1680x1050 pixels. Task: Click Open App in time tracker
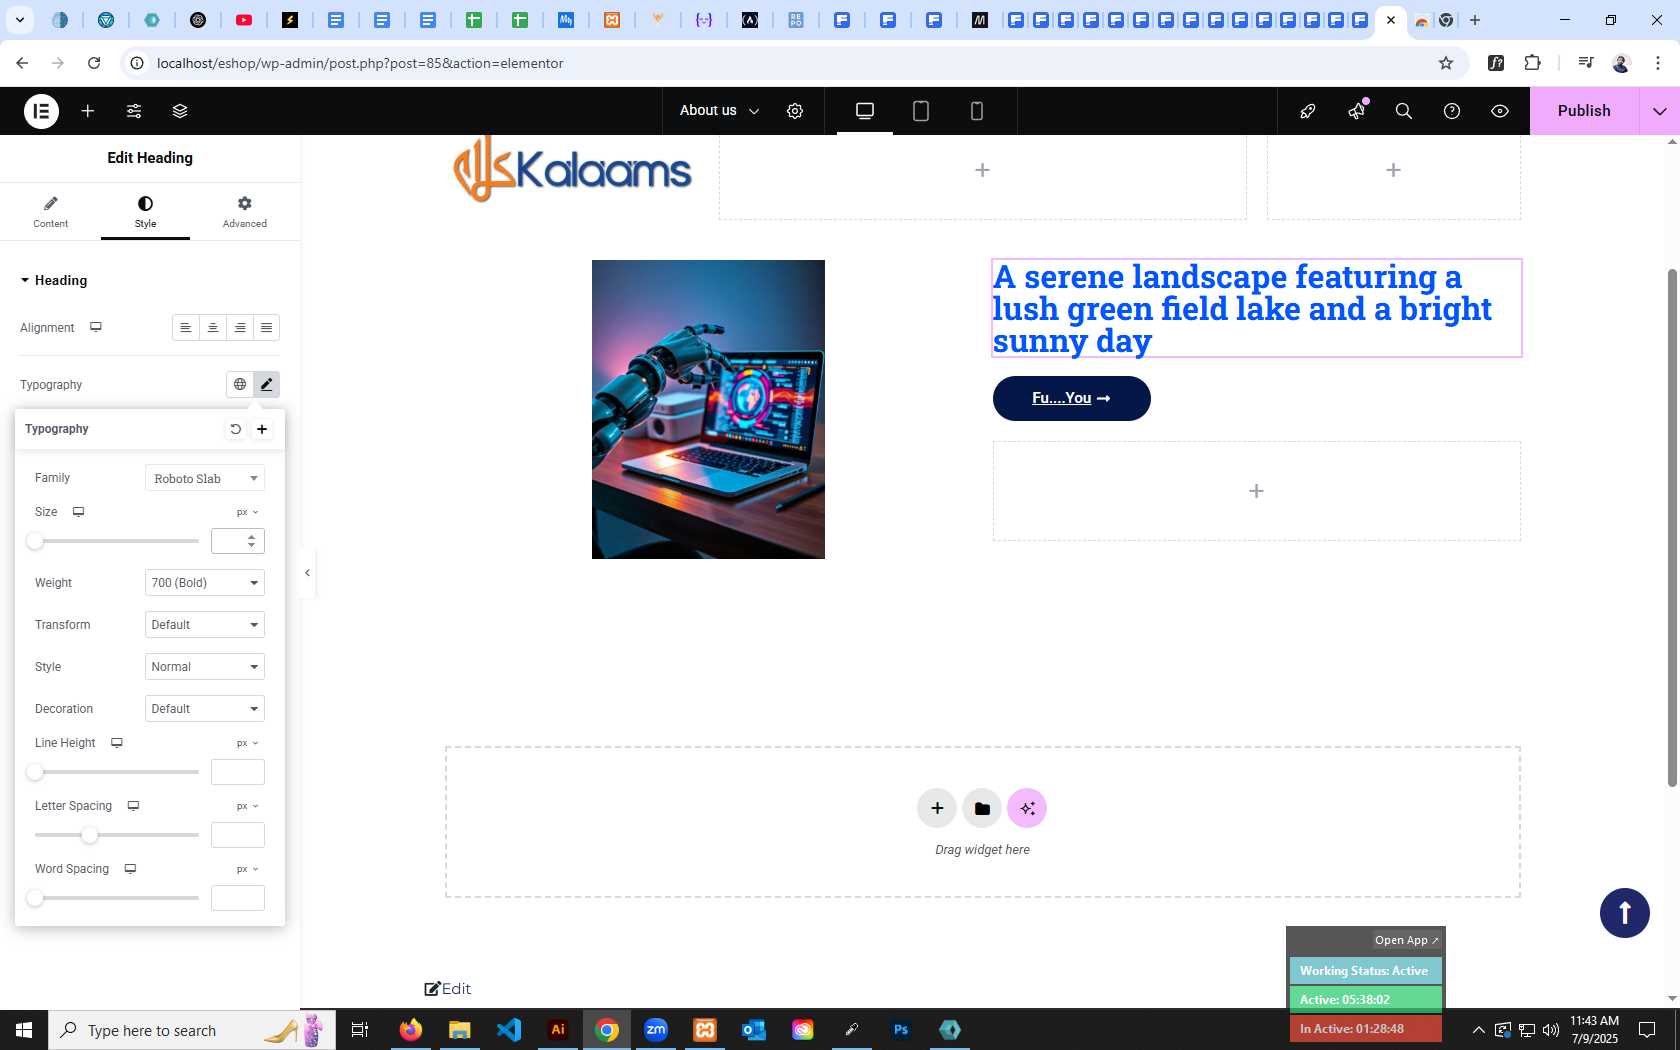click(1406, 940)
